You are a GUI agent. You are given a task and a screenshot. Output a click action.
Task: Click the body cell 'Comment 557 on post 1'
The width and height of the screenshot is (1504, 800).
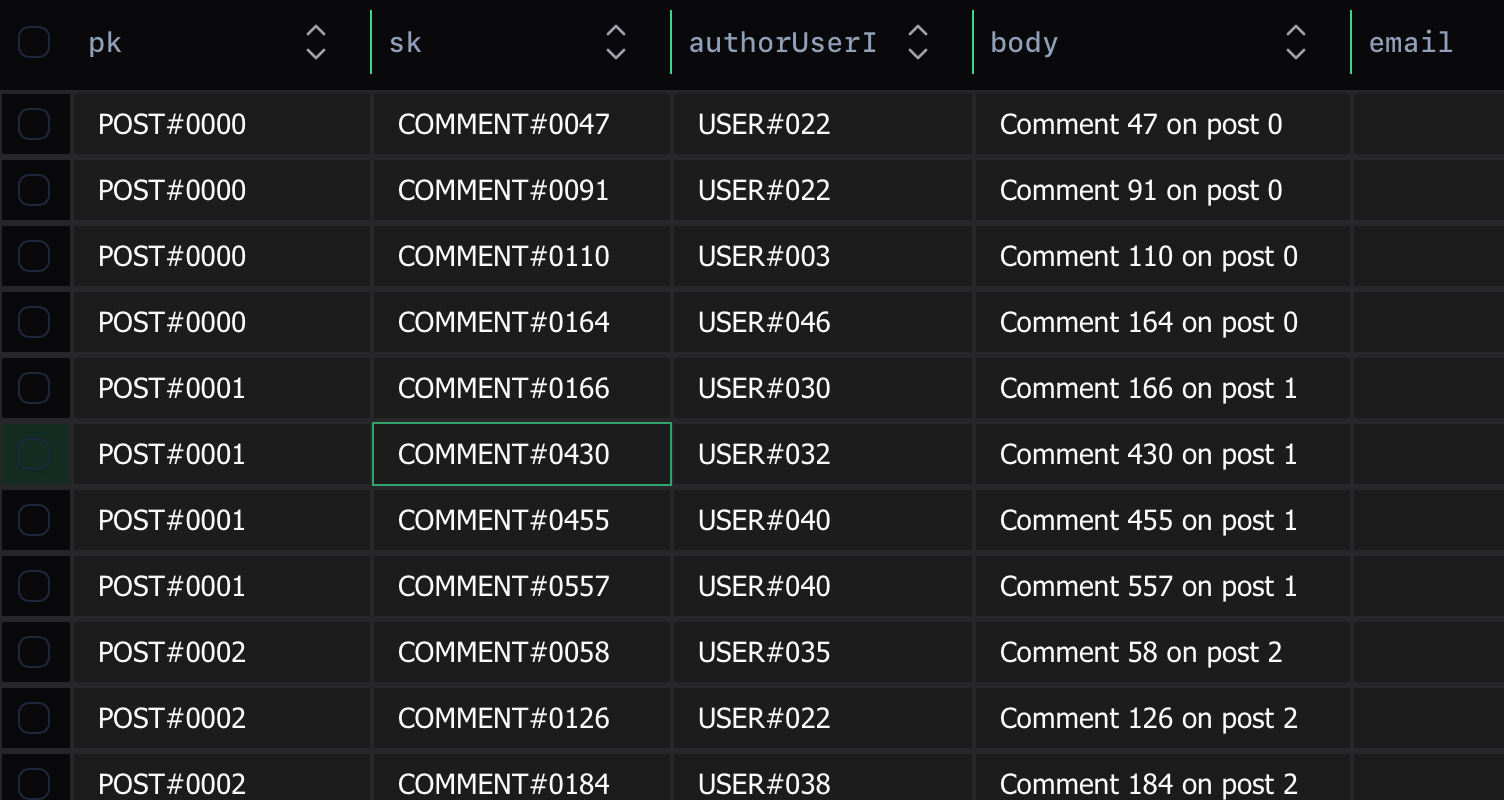tap(1163, 586)
